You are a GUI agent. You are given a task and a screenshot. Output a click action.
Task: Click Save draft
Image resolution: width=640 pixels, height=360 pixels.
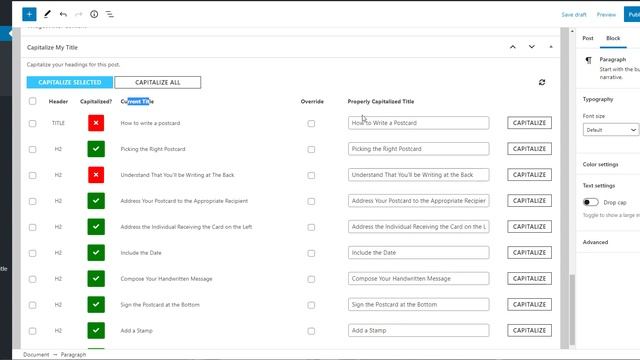coord(574,14)
